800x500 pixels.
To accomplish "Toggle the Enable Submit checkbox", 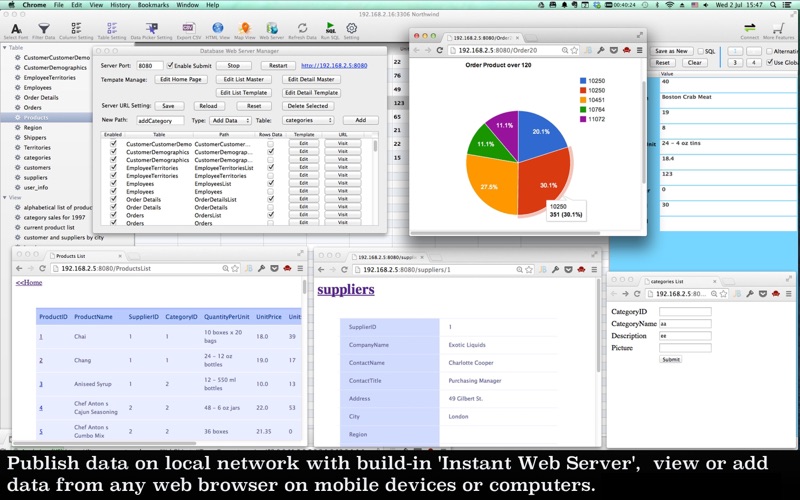I will (170, 65).
